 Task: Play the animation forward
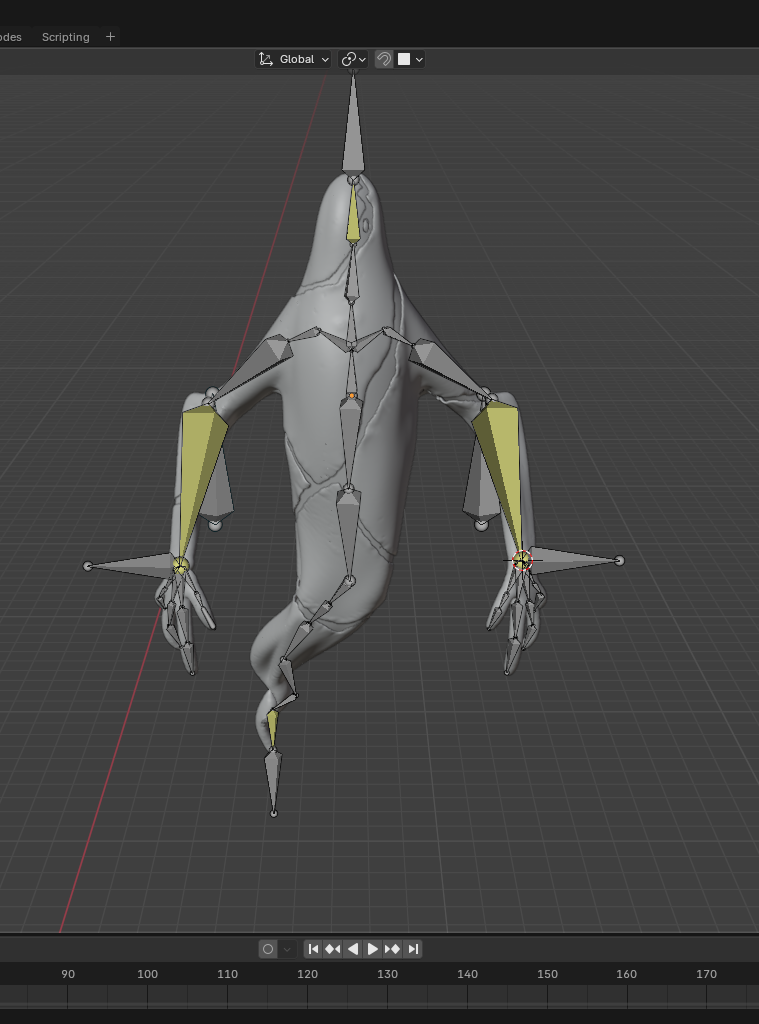pyautogui.click(x=373, y=949)
